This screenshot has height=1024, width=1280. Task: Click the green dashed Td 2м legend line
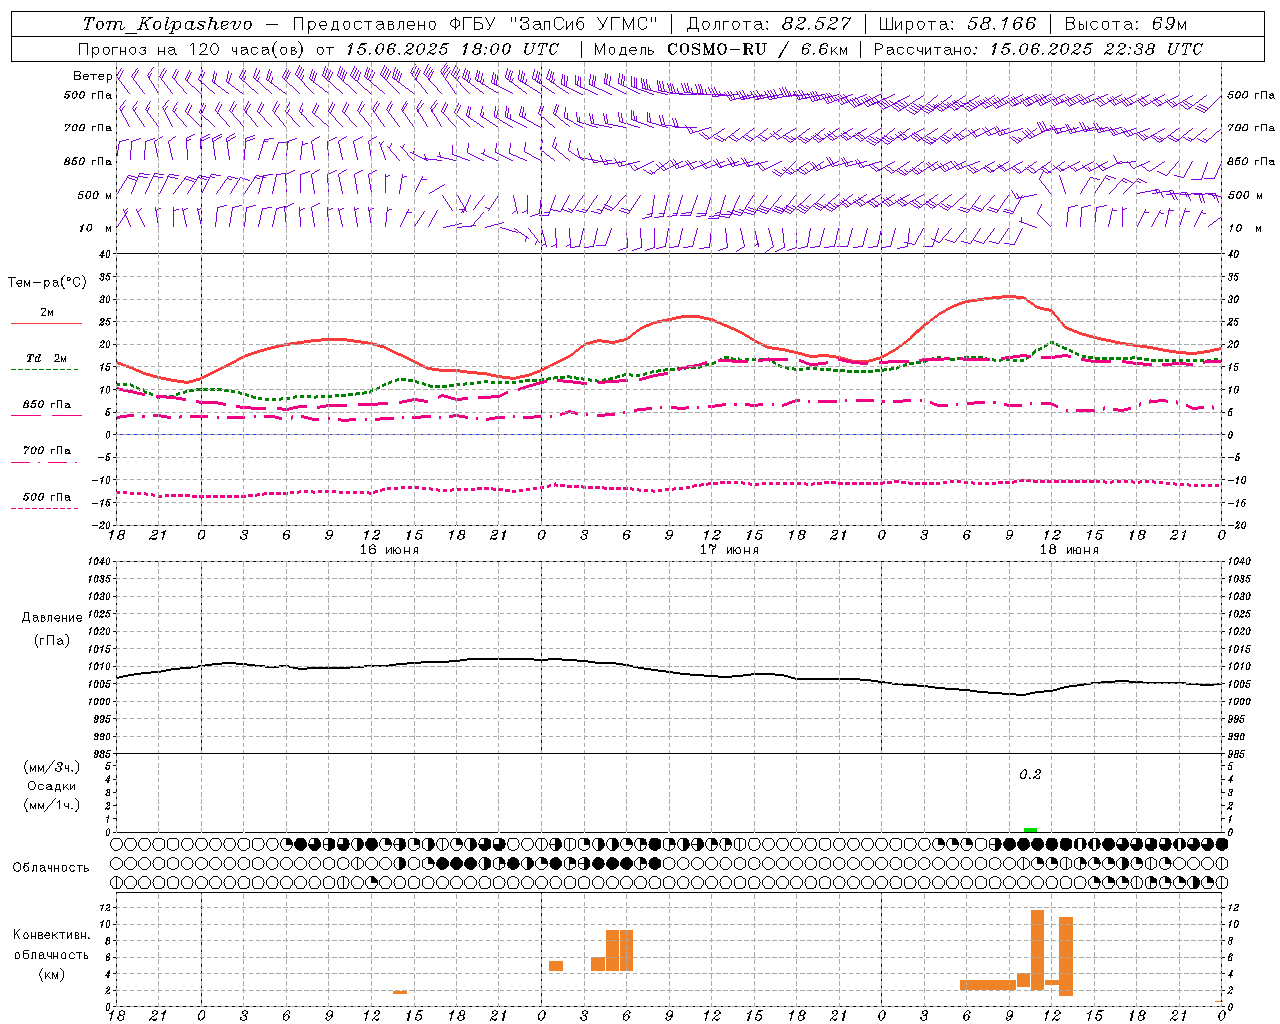tap(44, 370)
